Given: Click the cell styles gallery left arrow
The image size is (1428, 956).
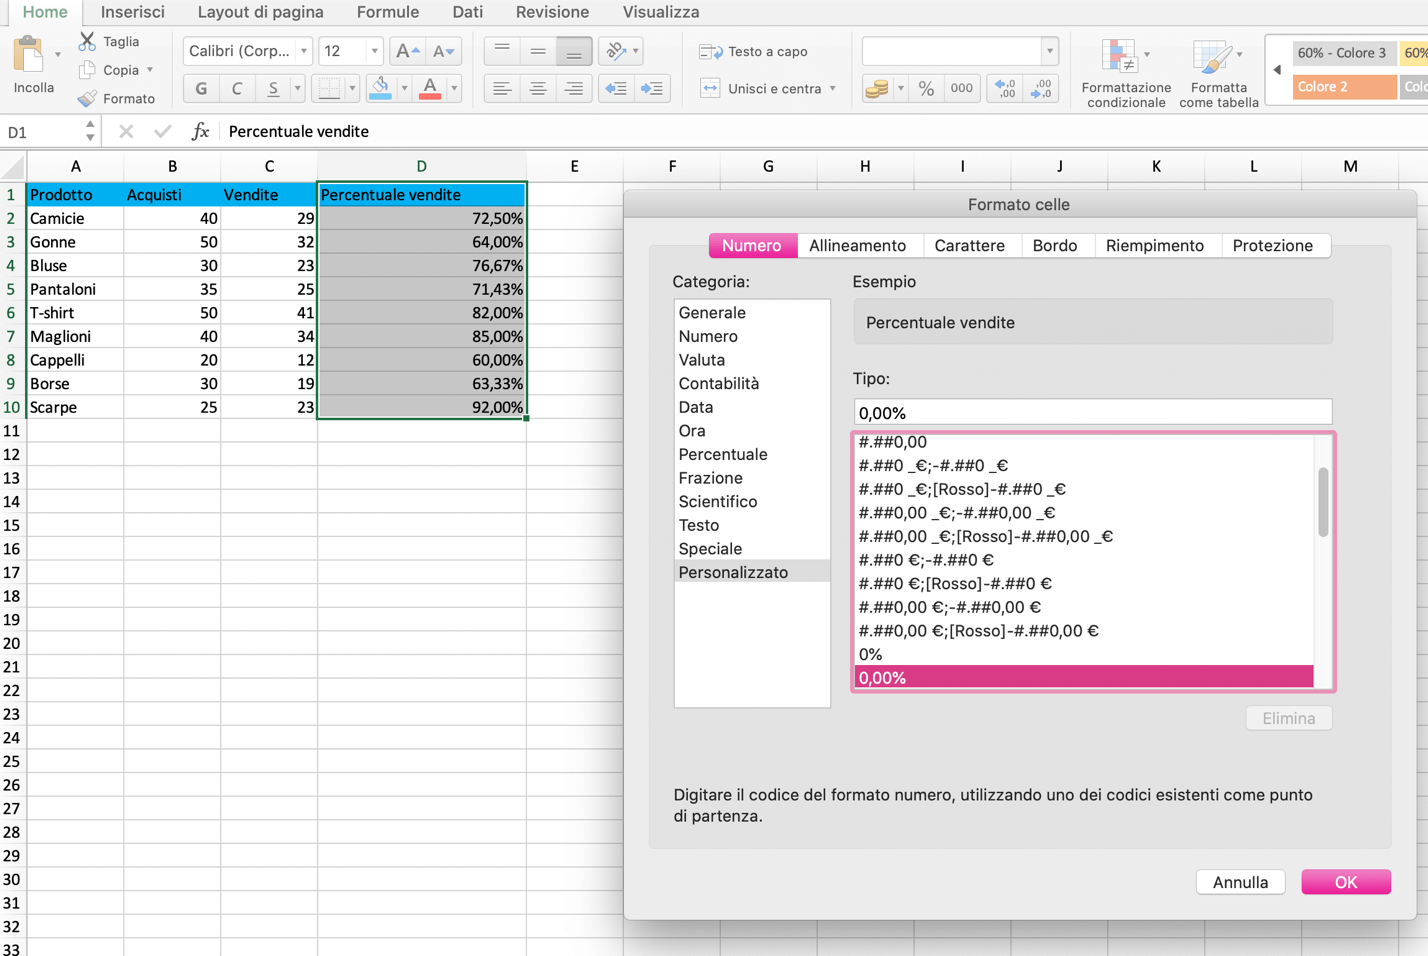Looking at the screenshot, I should pyautogui.click(x=1277, y=70).
